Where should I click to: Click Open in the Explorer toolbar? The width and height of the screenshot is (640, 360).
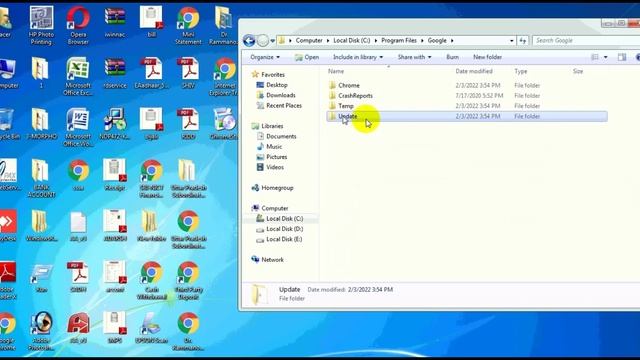click(x=307, y=57)
